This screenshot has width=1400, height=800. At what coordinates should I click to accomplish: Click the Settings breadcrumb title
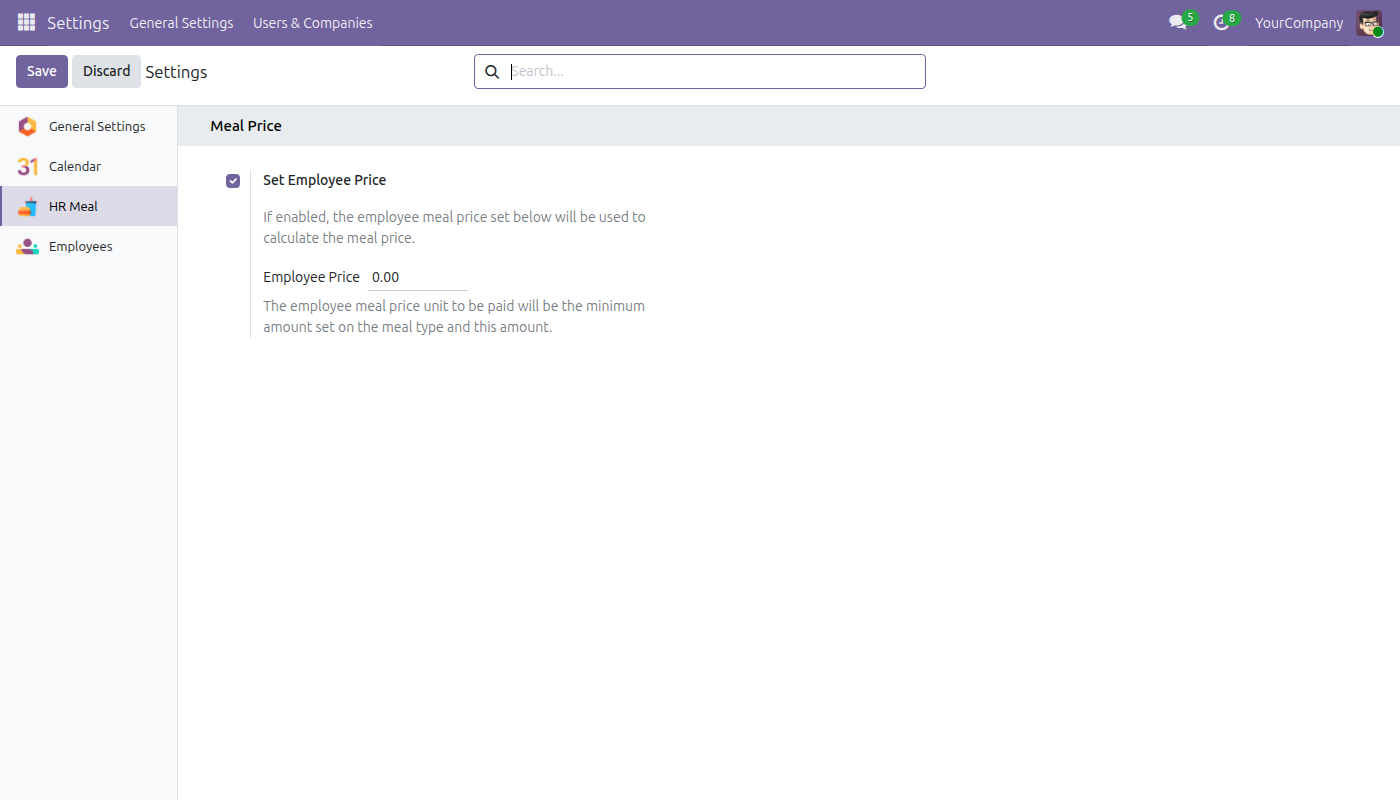(x=177, y=72)
